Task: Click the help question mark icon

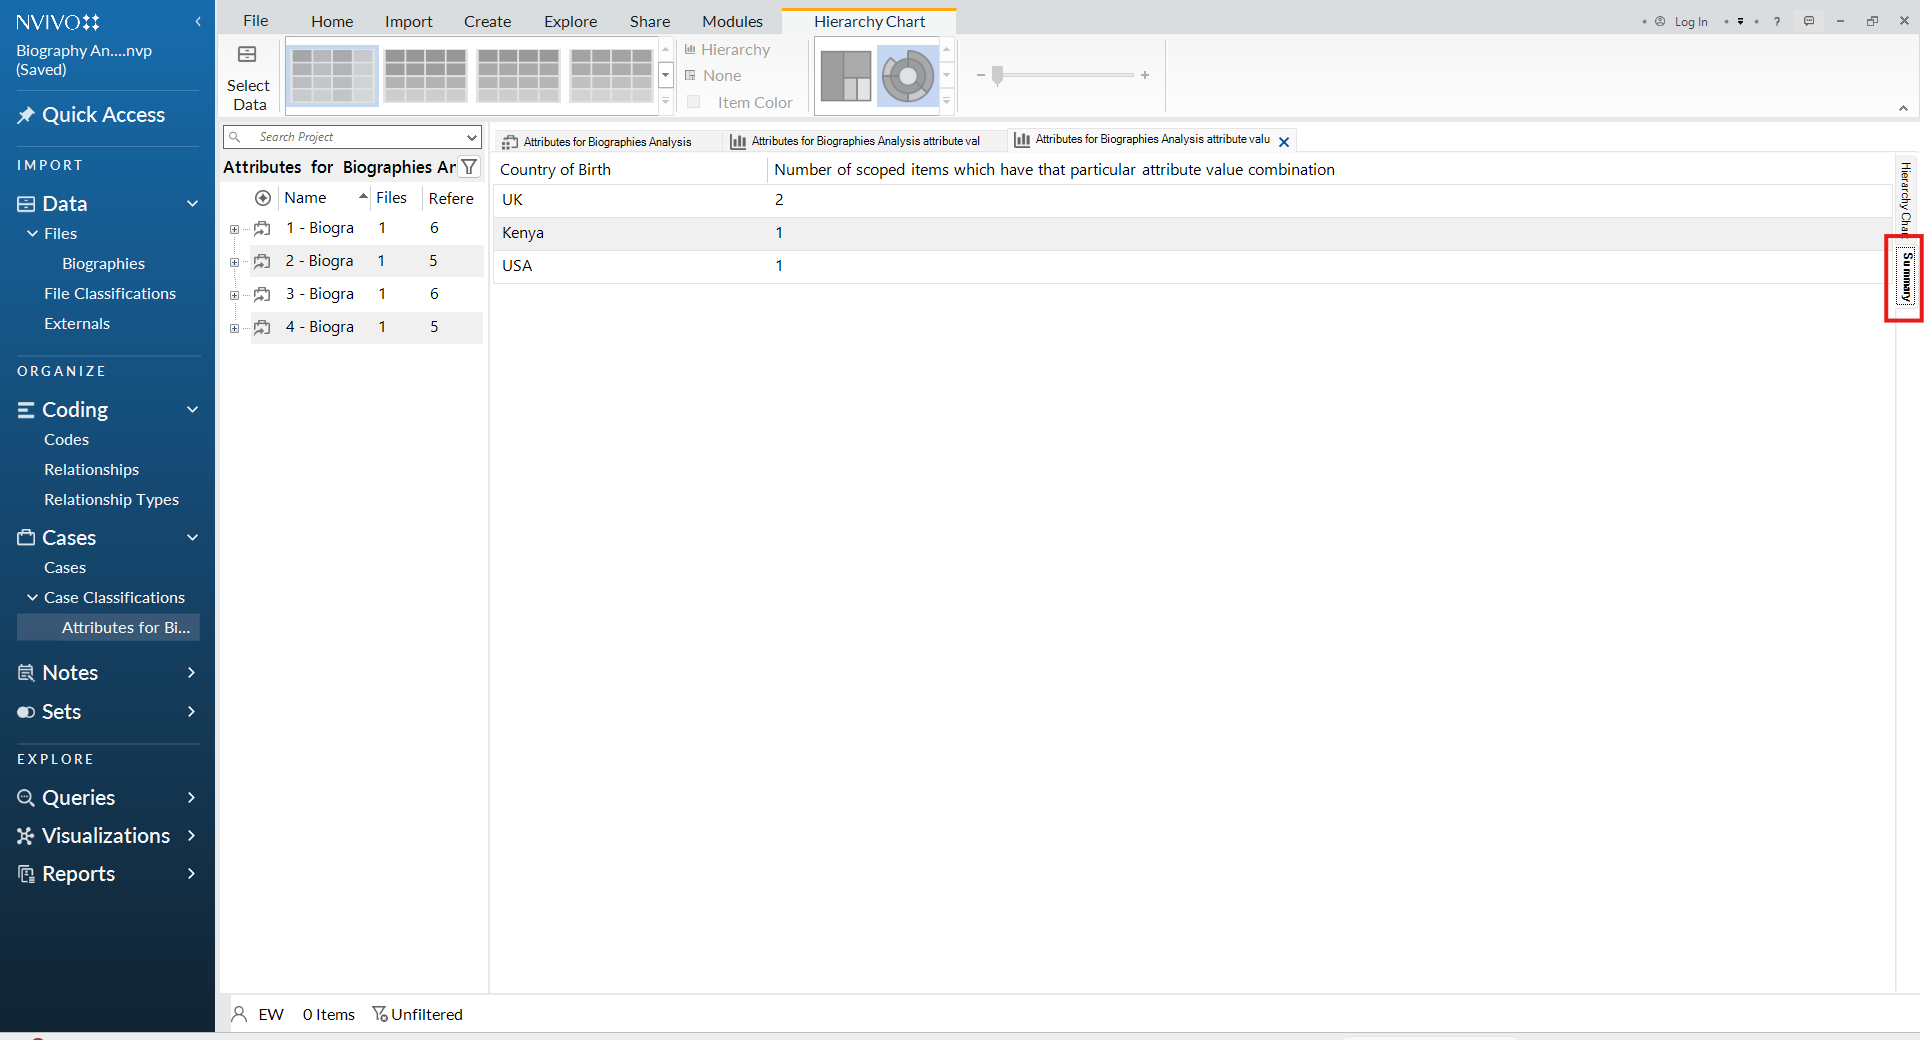Action: [x=1777, y=21]
